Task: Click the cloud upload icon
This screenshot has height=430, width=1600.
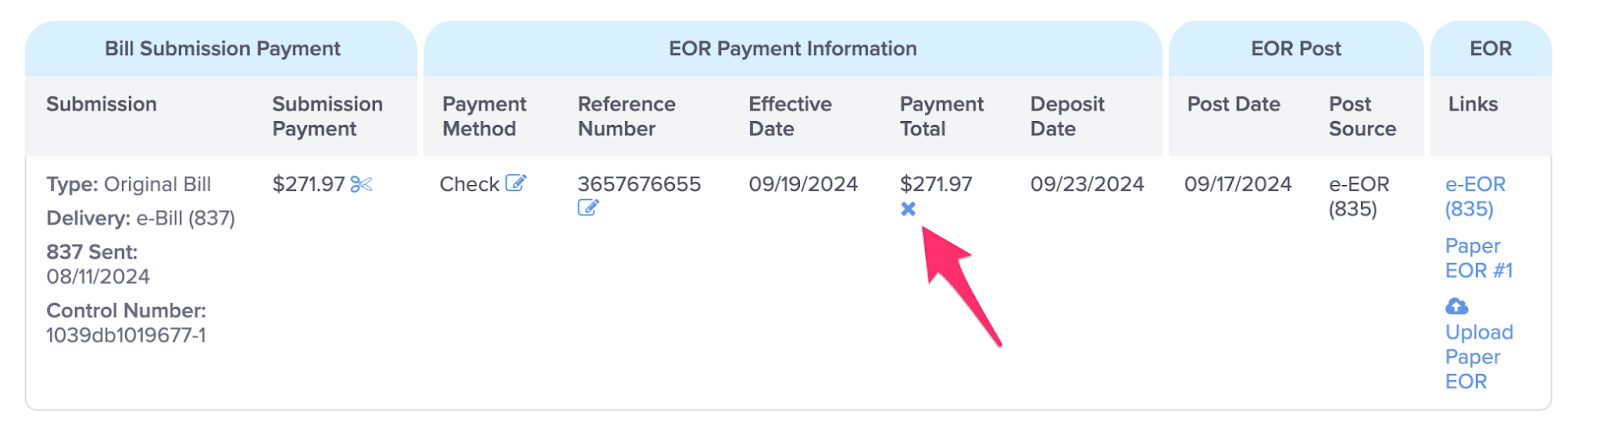Action: tap(1457, 306)
